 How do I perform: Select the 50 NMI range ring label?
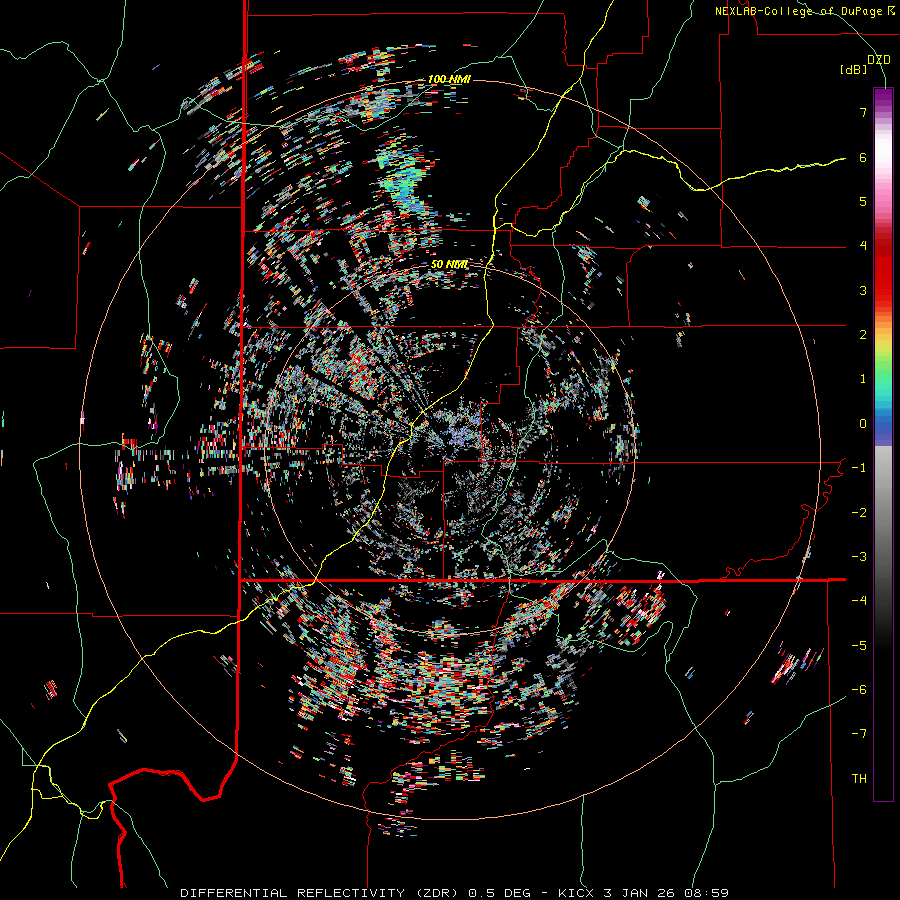[449, 265]
